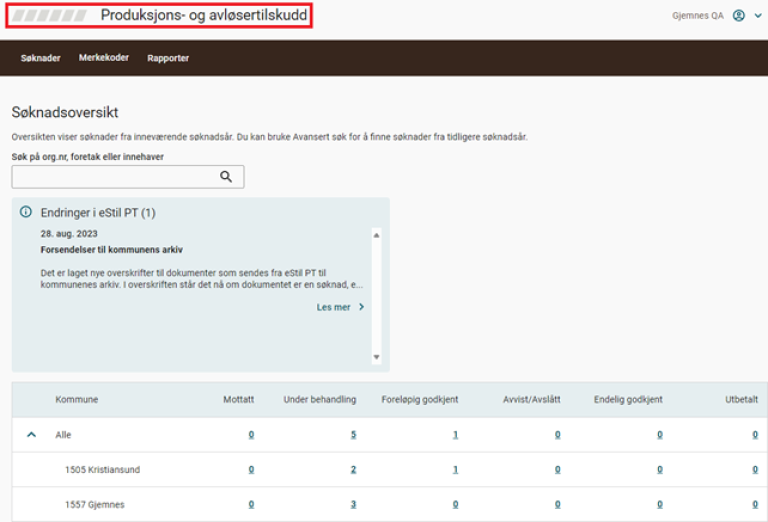Click Utbetalt count for Alle row

coord(755,435)
